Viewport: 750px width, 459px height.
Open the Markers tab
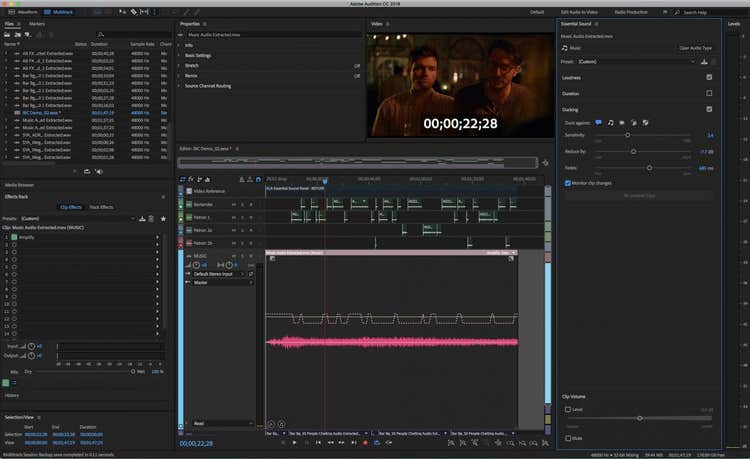click(x=36, y=22)
